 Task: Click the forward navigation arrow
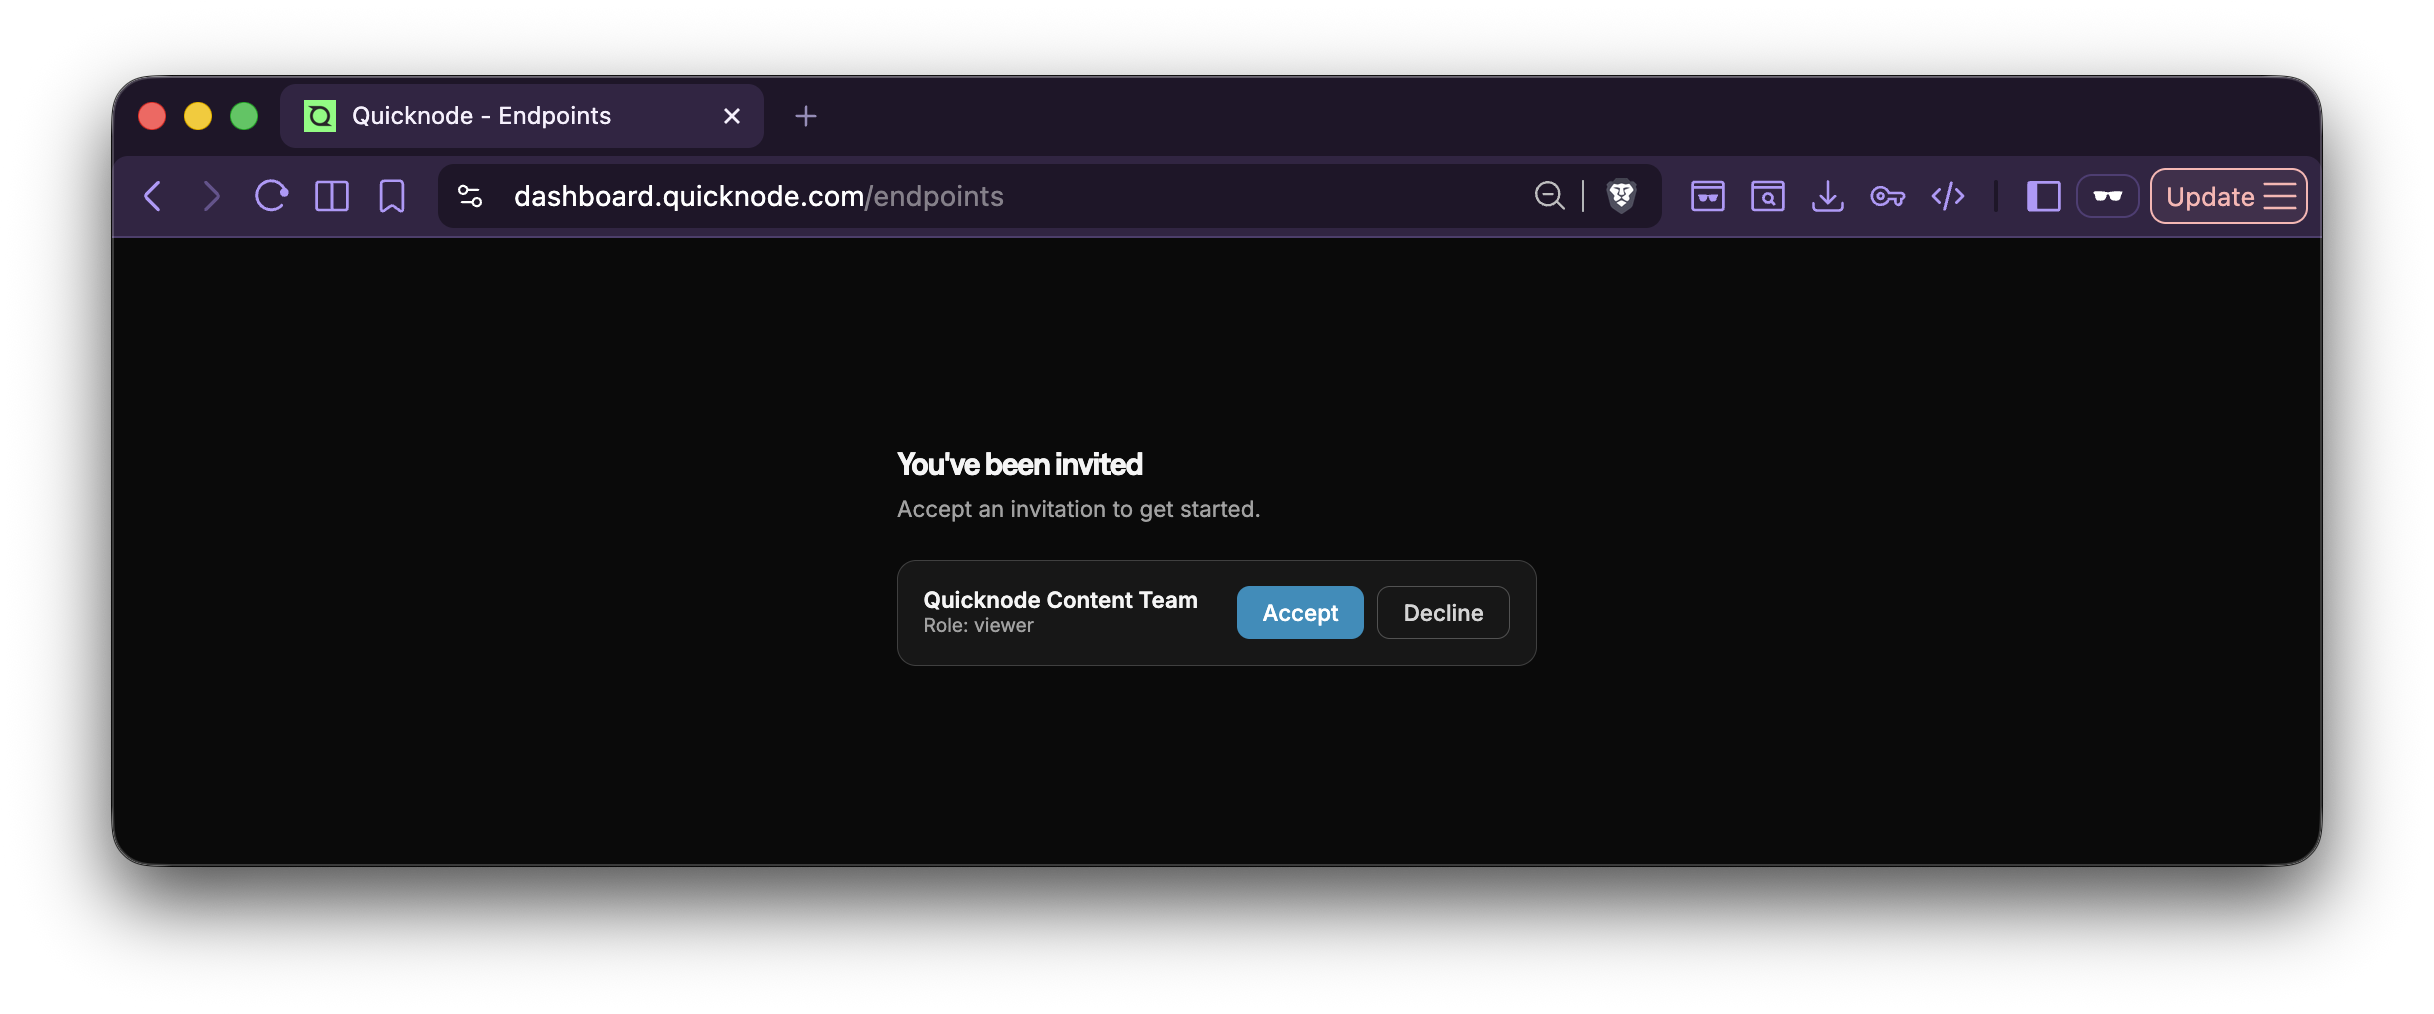click(x=211, y=196)
